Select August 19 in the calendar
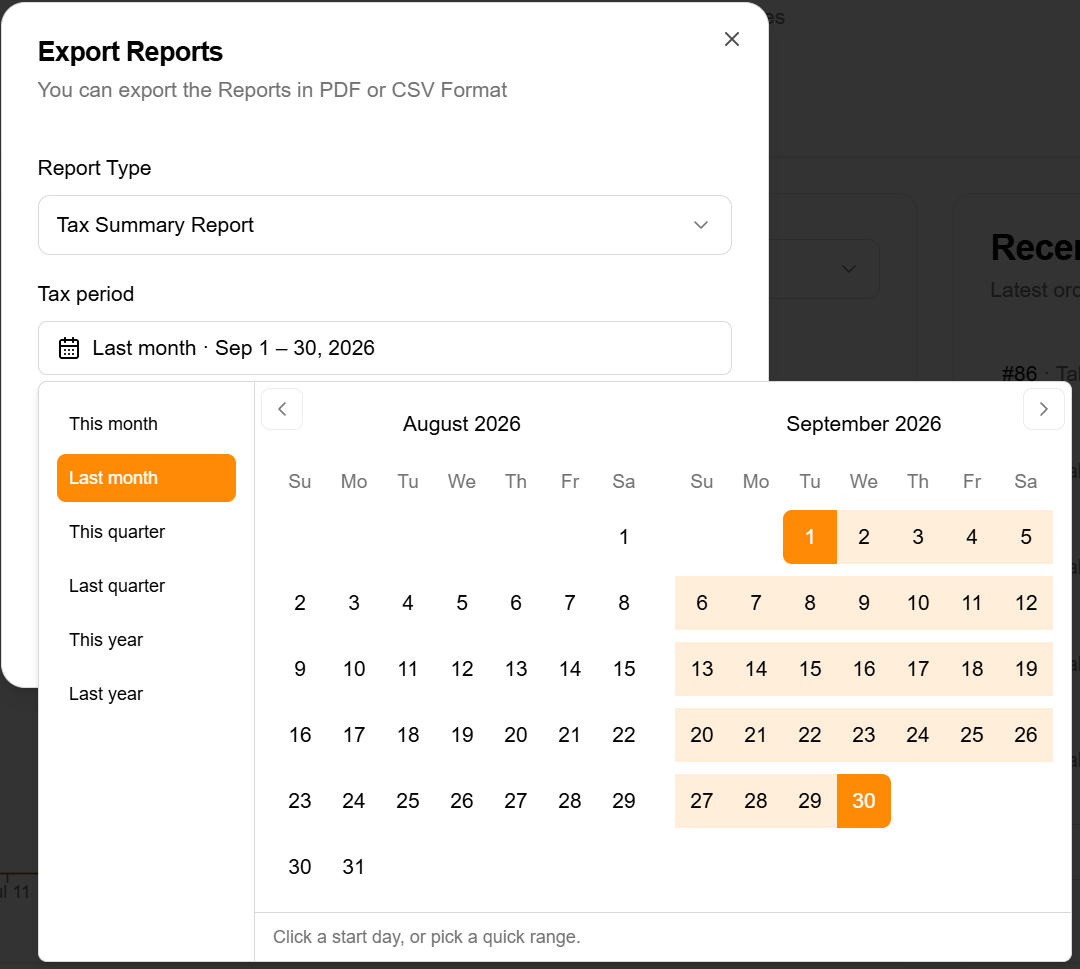This screenshot has height=969, width=1080. pos(462,735)
